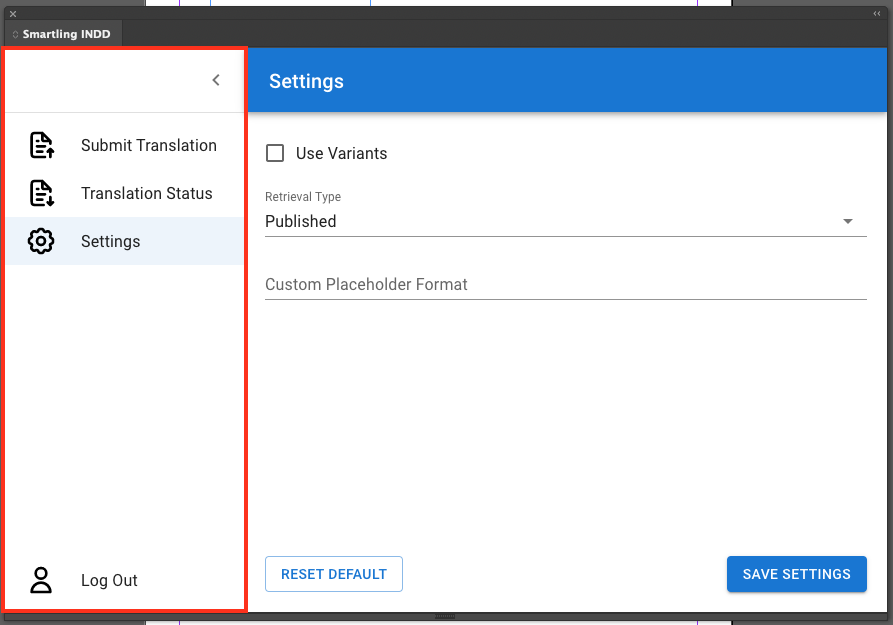This screenshot has height=625, width=893.
Task: Click the panel resize grip at bottom edge
Action: (x=445, y=616)
